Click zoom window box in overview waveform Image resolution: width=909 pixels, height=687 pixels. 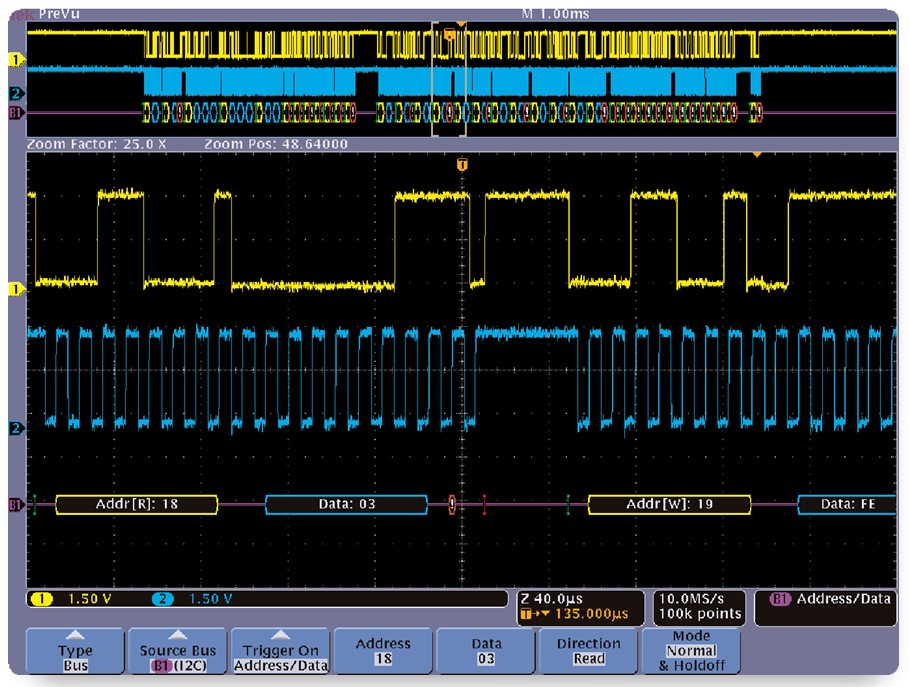tap(448, 80)
